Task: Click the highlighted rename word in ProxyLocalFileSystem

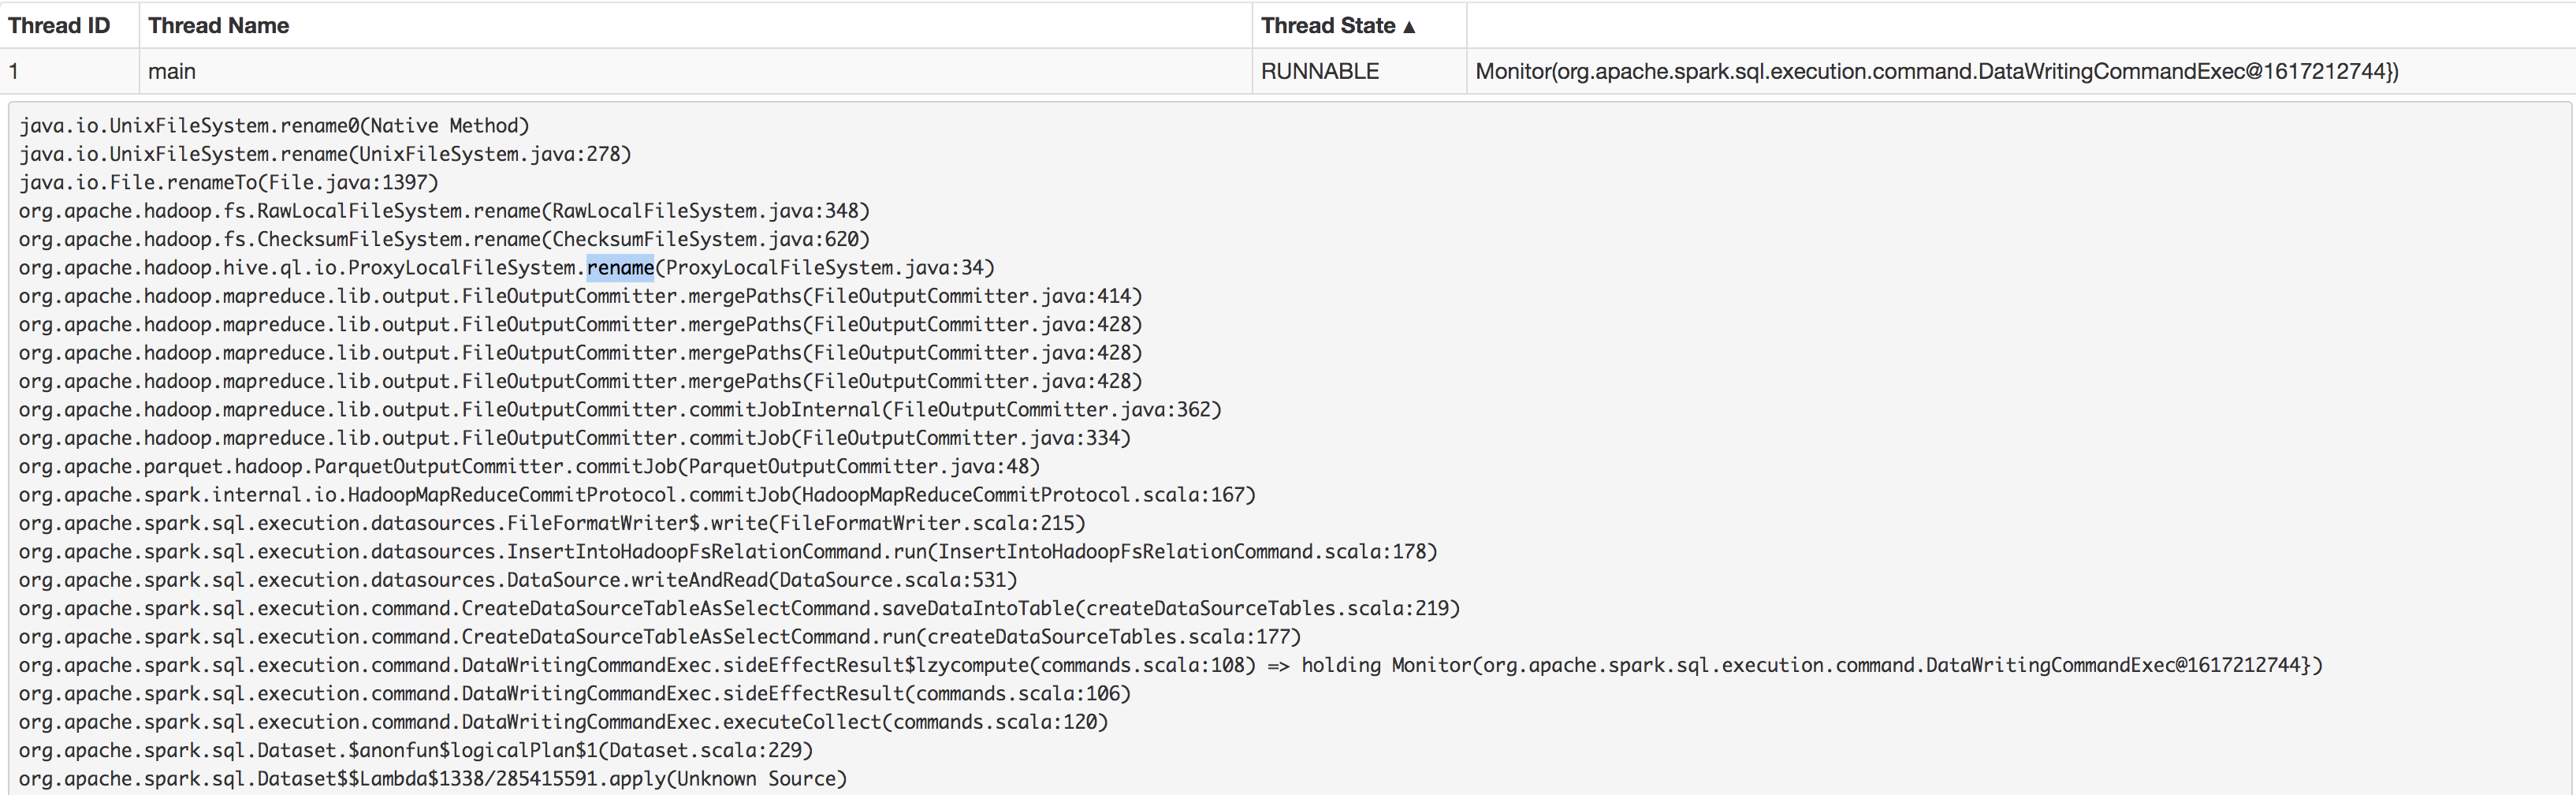Action: click(620, 268)
